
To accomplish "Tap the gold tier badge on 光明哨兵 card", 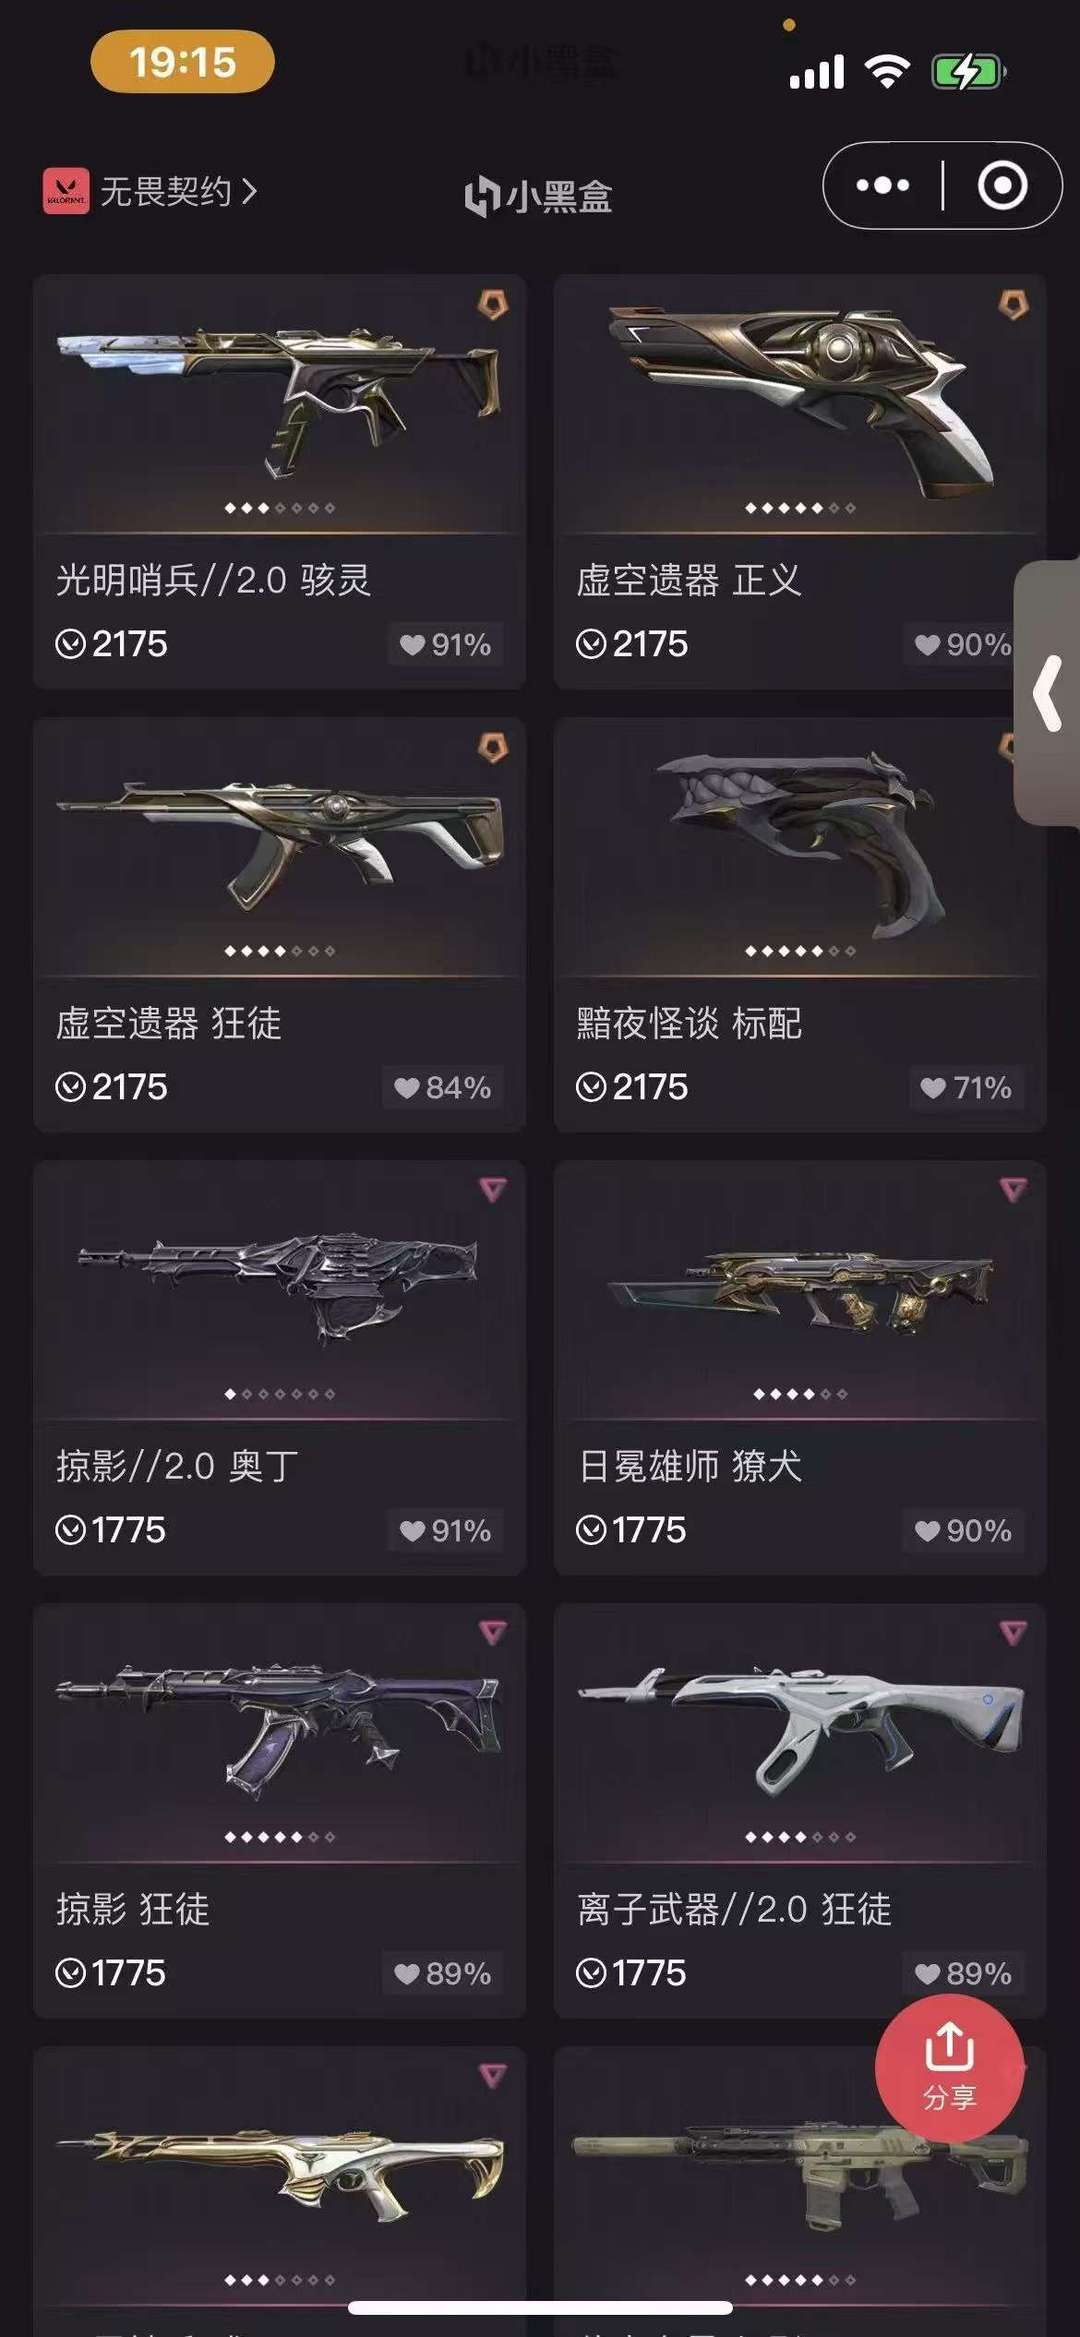I will tap(493, 304).
